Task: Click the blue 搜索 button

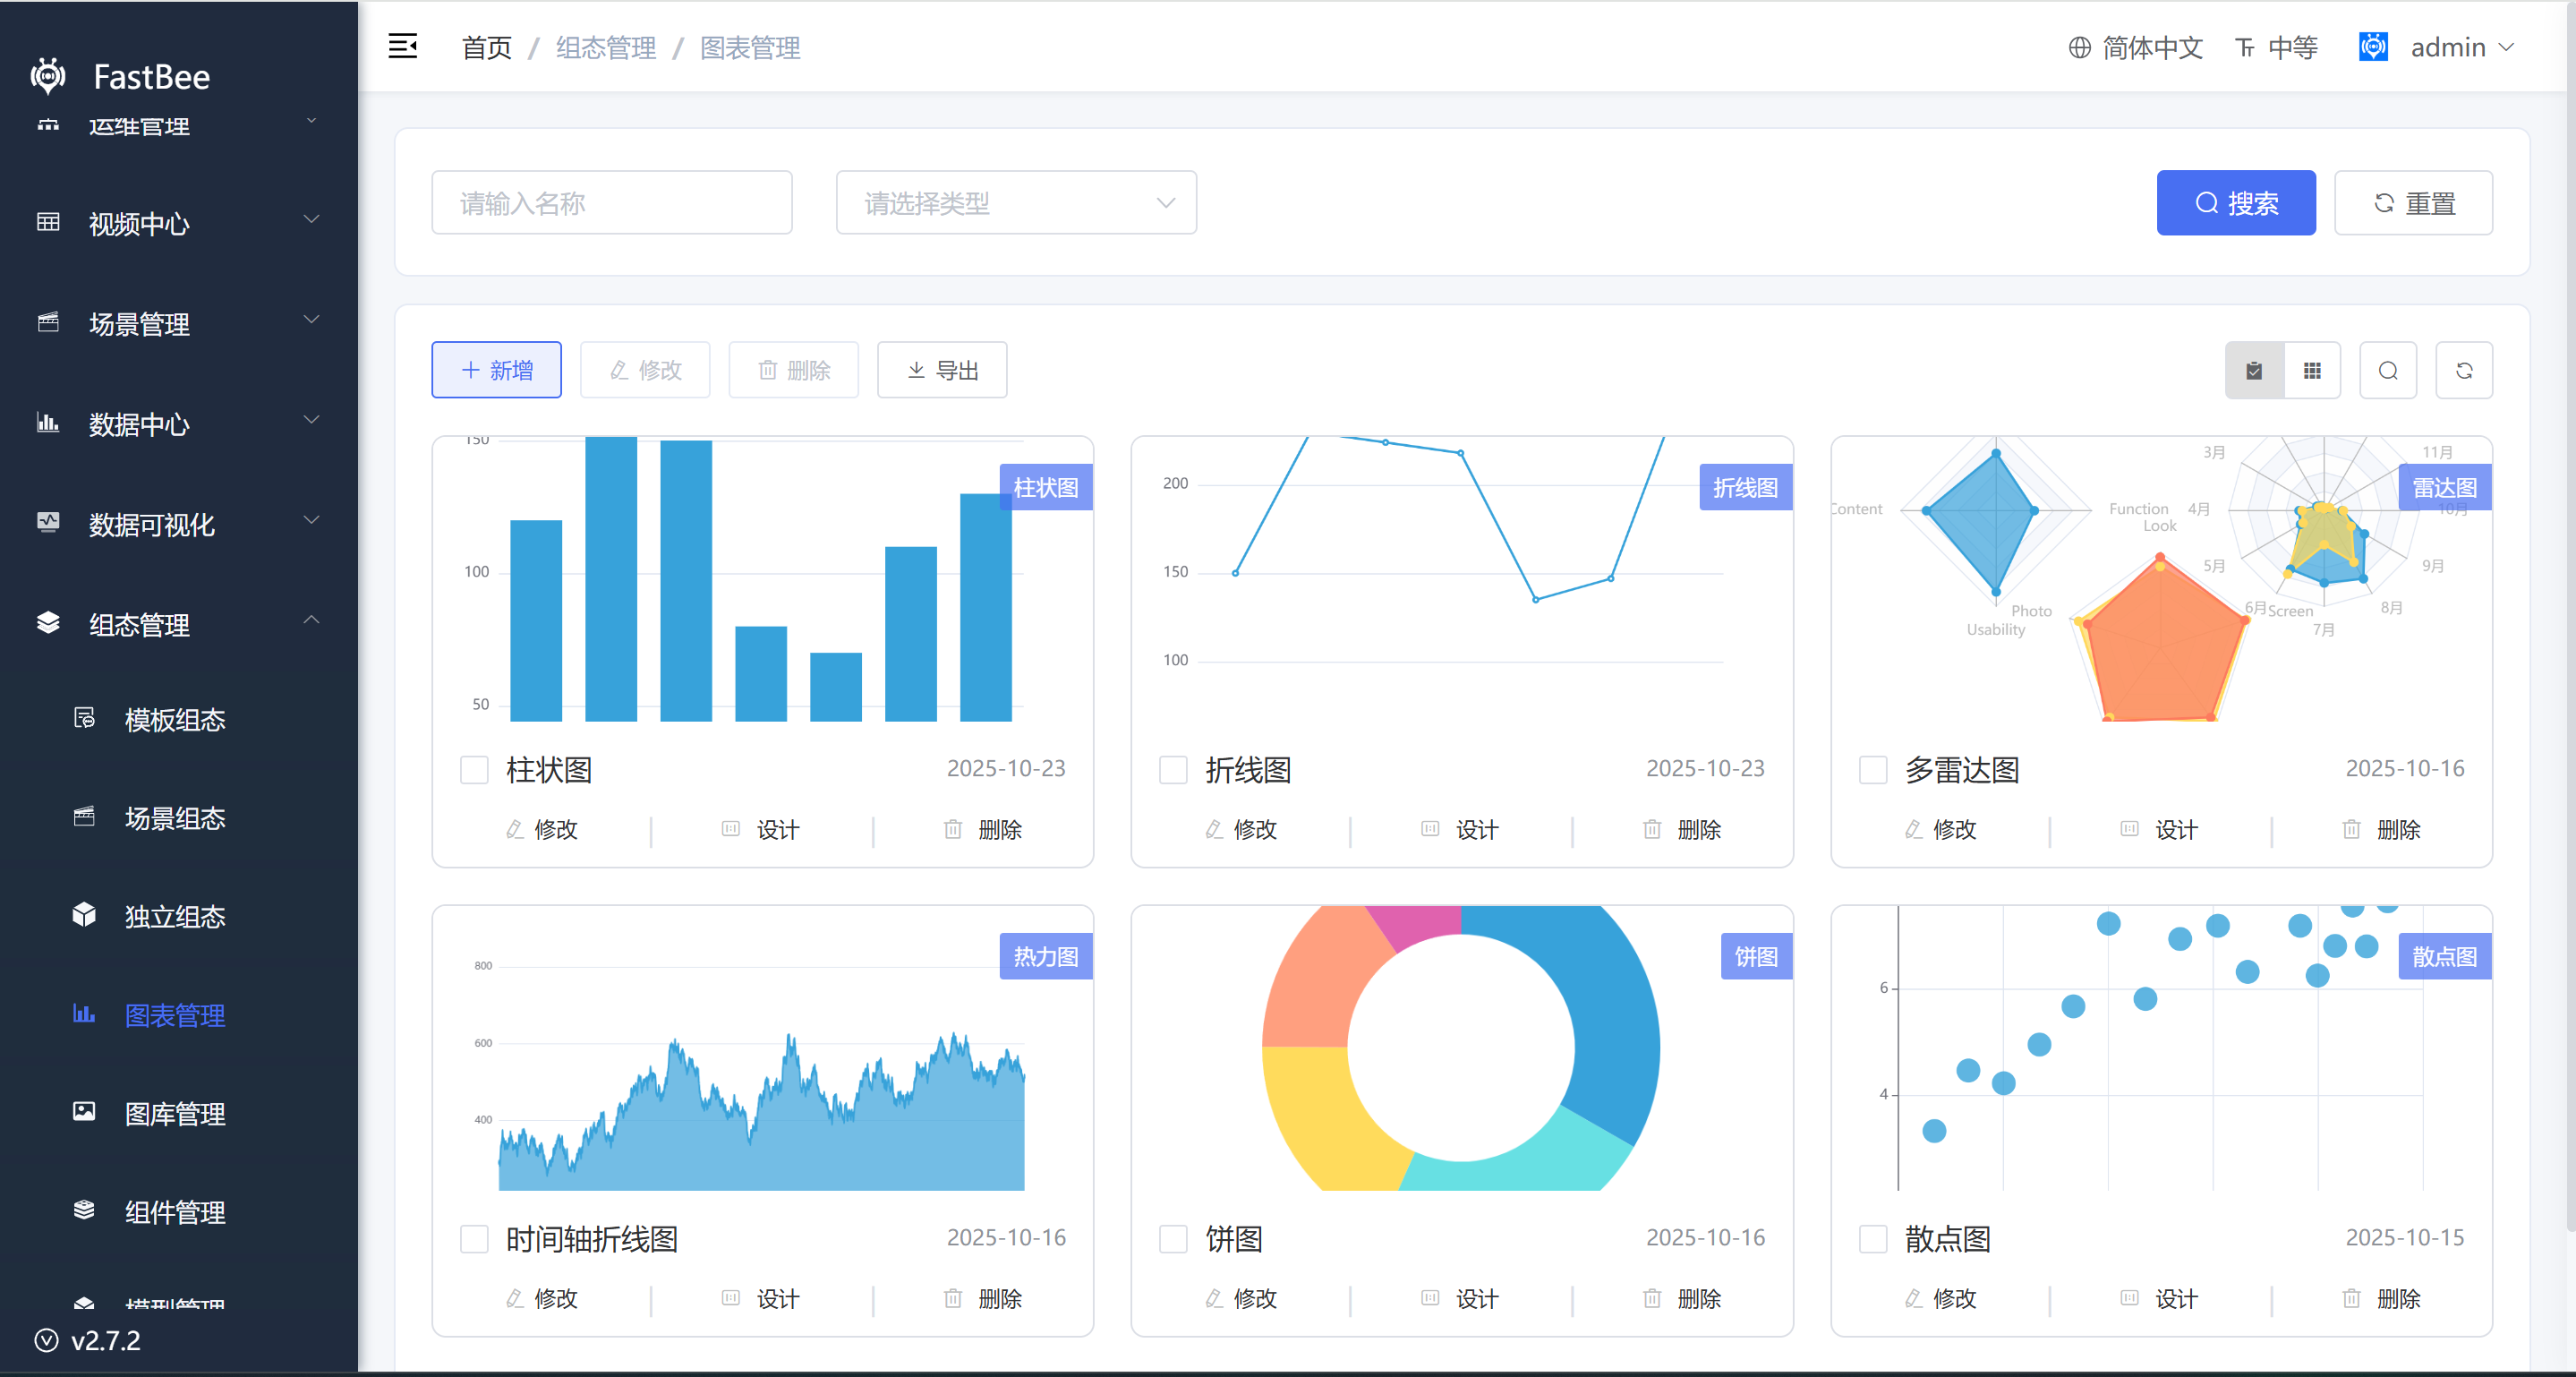Action: point(2234,203)
